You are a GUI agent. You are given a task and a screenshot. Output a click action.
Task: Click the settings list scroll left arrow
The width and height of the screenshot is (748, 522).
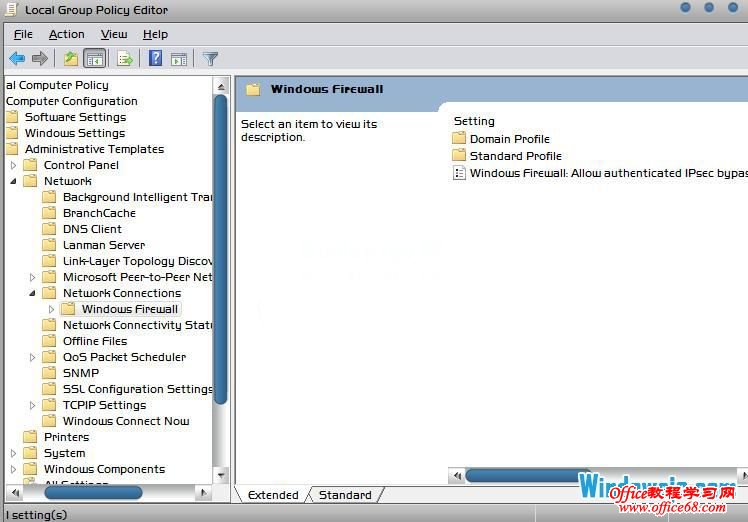[457, 476]
